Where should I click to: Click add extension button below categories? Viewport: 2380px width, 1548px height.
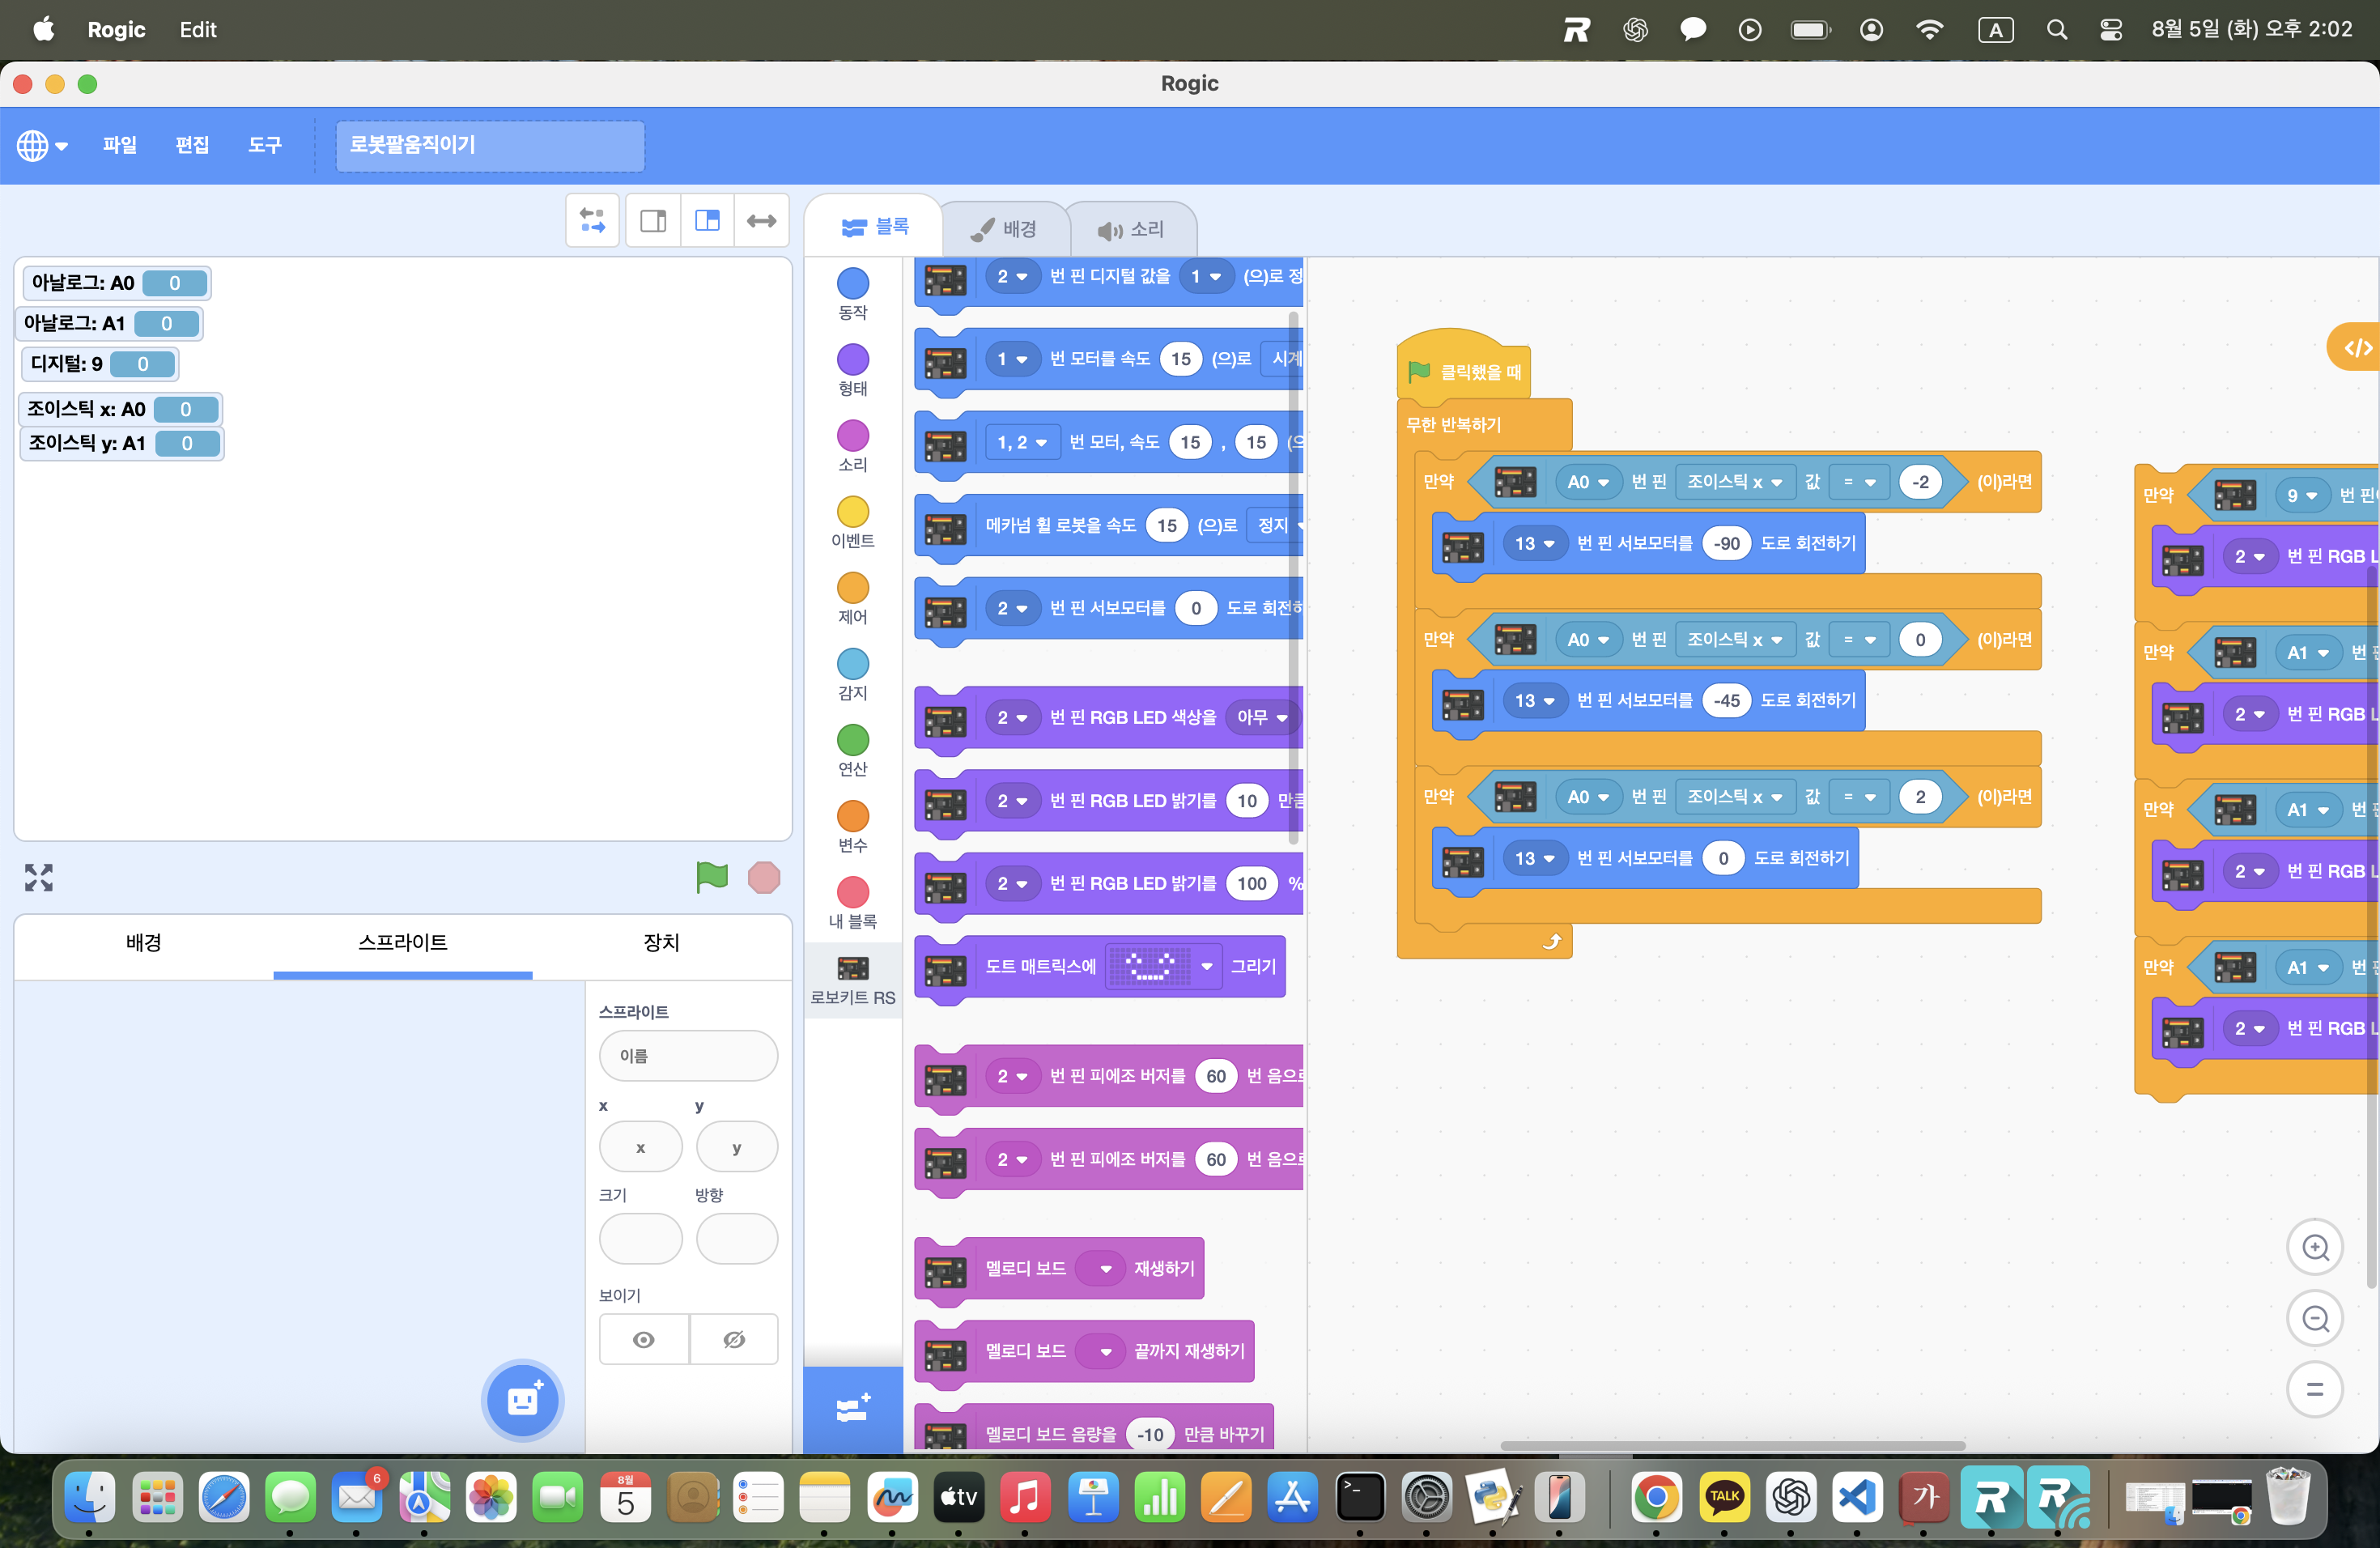(852, 1408)
